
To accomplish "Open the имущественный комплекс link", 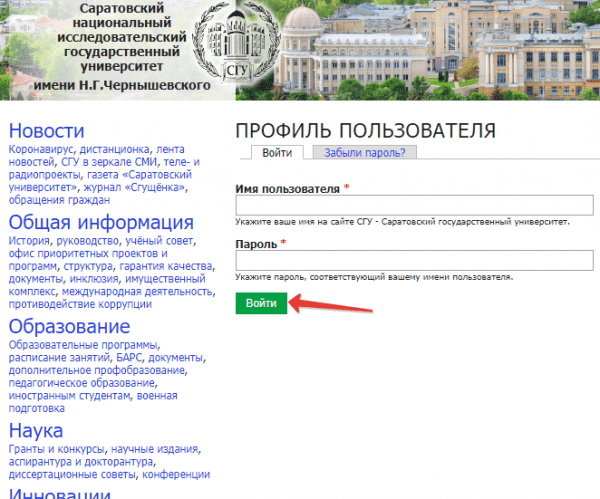I will (107, 285).
